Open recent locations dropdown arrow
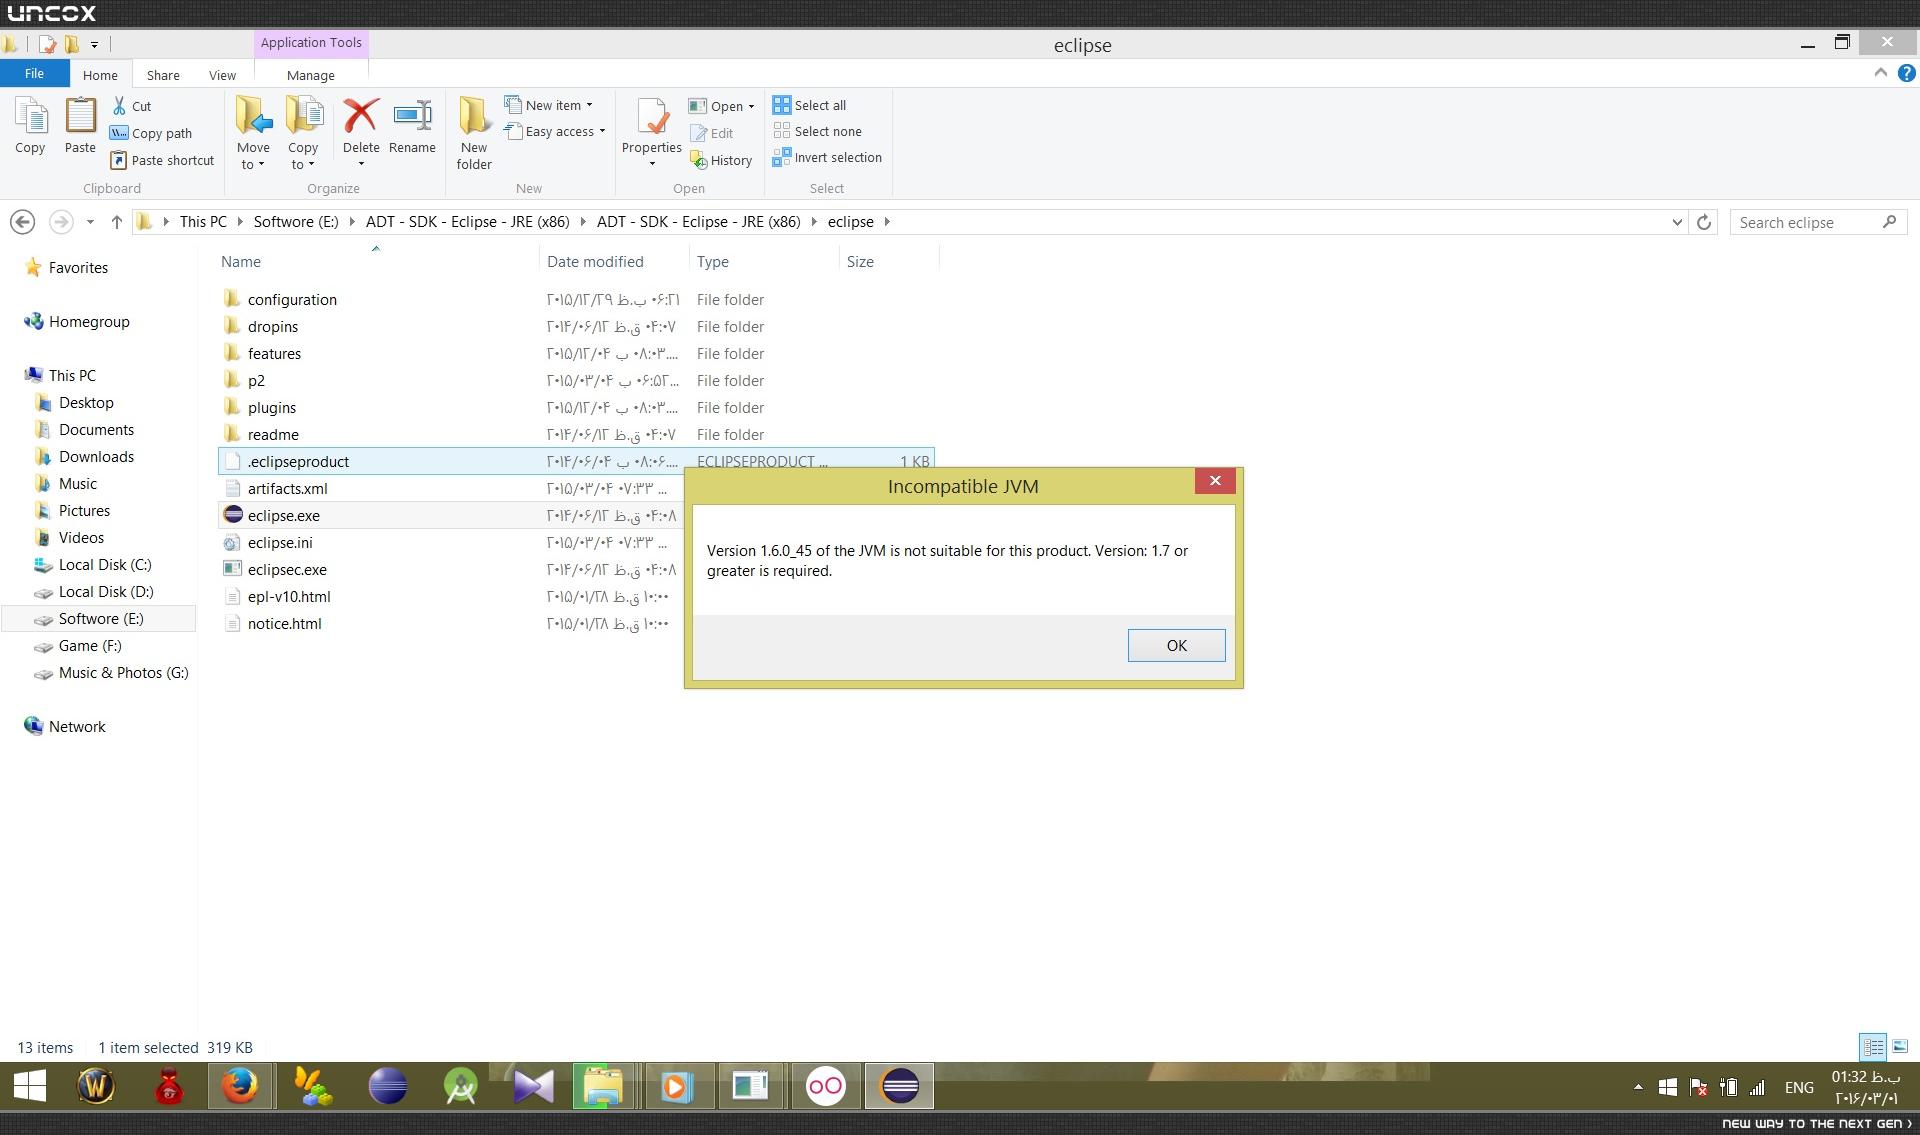 [x=90, y=222]
